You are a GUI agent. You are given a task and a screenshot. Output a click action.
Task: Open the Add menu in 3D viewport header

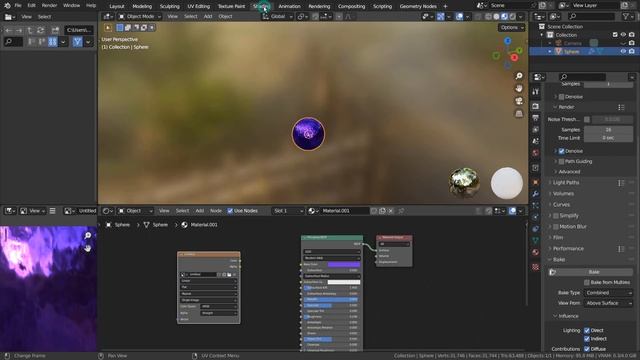[x=208, y=17]
